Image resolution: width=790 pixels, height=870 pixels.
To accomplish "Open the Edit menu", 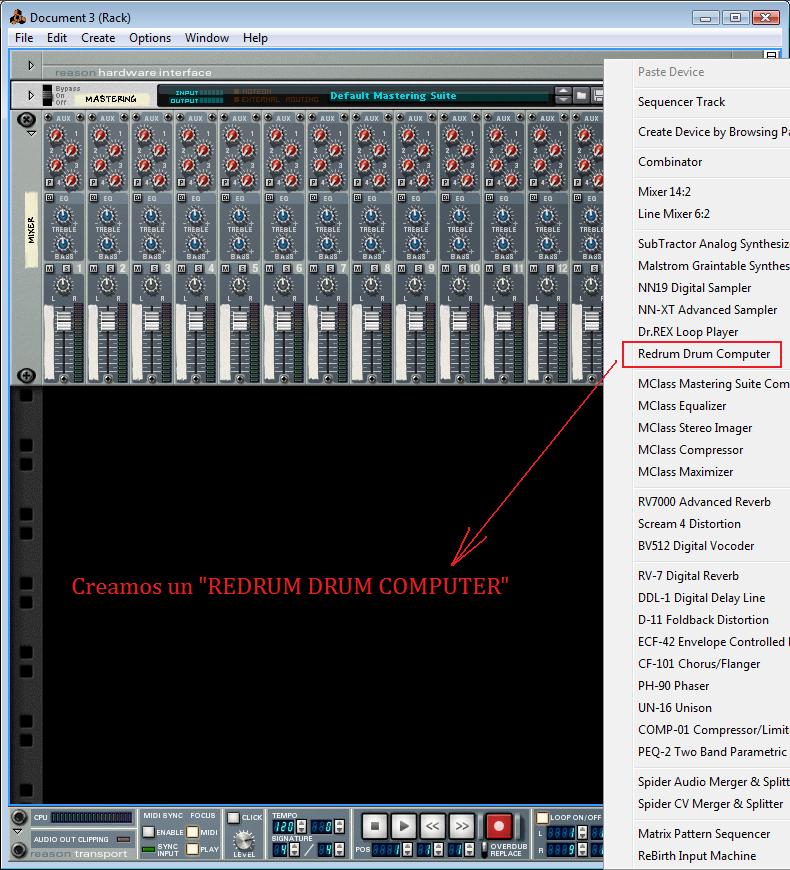I will point(57,38).
